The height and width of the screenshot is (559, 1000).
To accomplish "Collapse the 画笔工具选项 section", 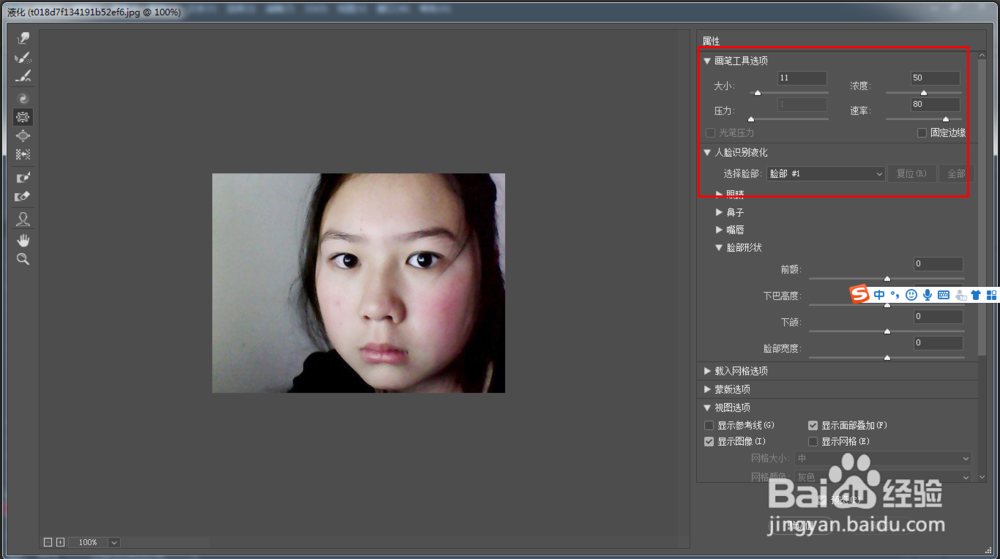I will (707, 61).
